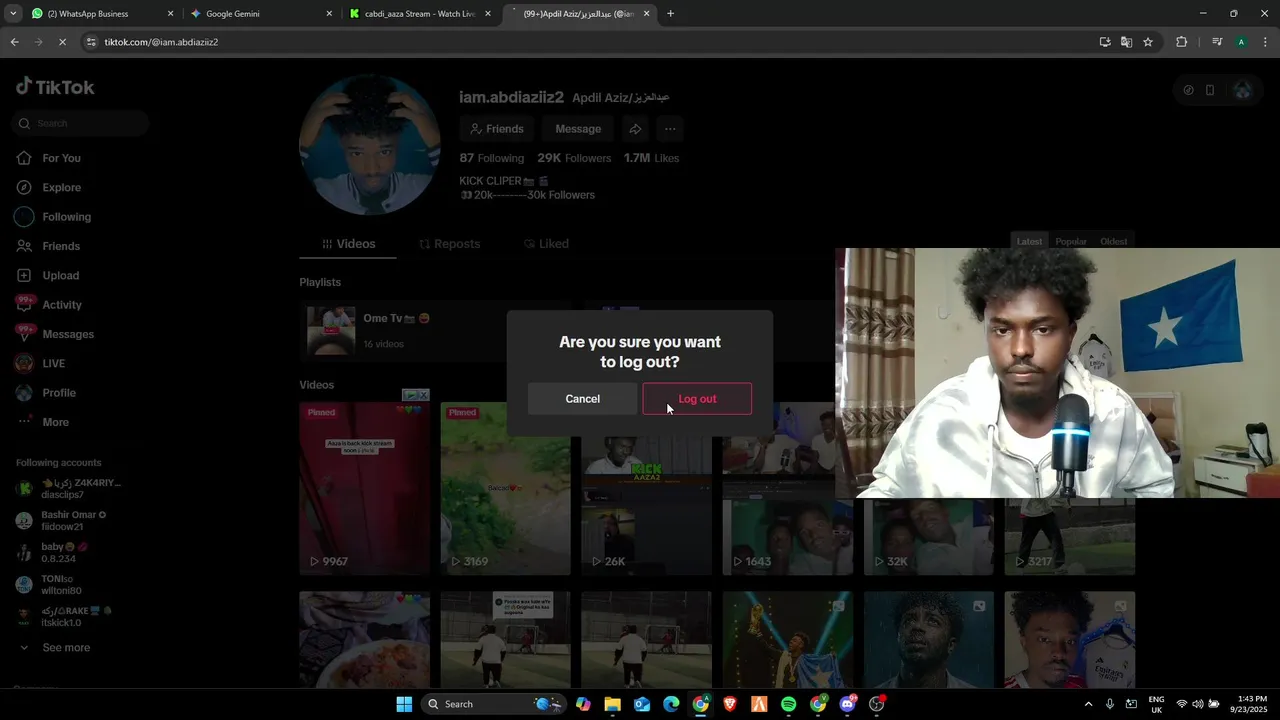Open the Chrome profile A avatar
Screen dimensions: 1280x720
tap(1241, 42)
